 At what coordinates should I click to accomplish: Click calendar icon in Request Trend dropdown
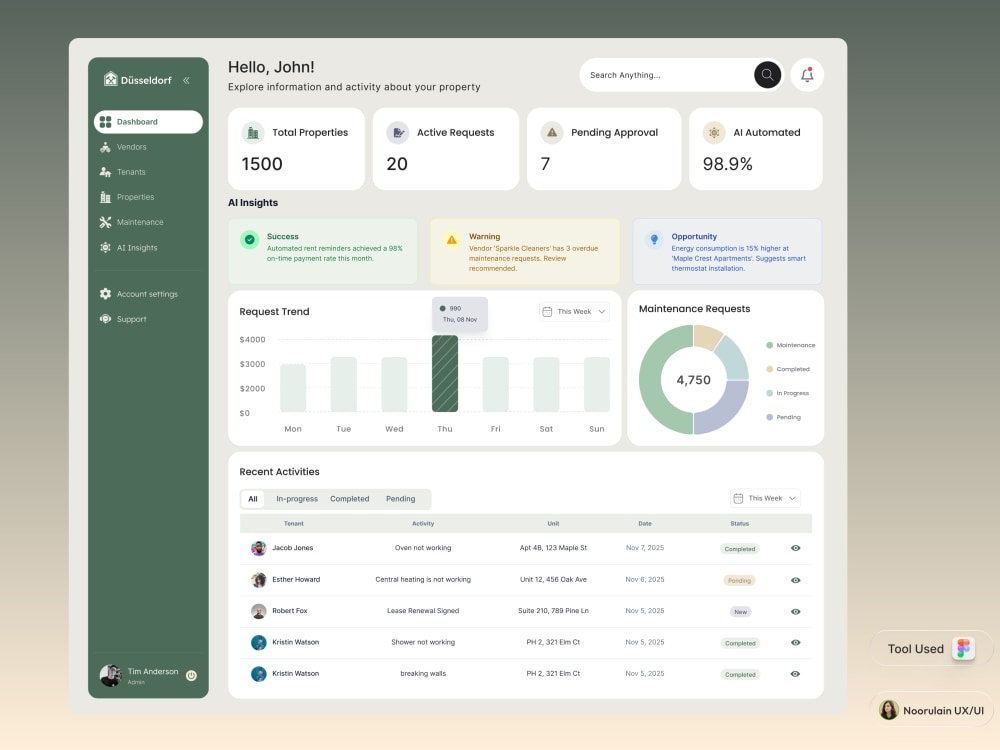tap(547, 312)
